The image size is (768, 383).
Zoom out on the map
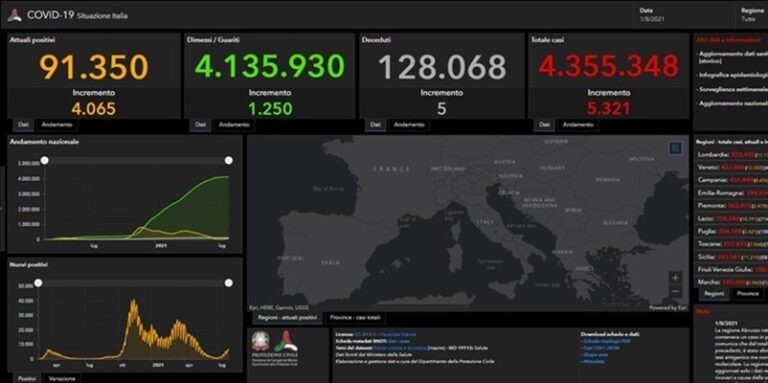click(x=675, y=291)
